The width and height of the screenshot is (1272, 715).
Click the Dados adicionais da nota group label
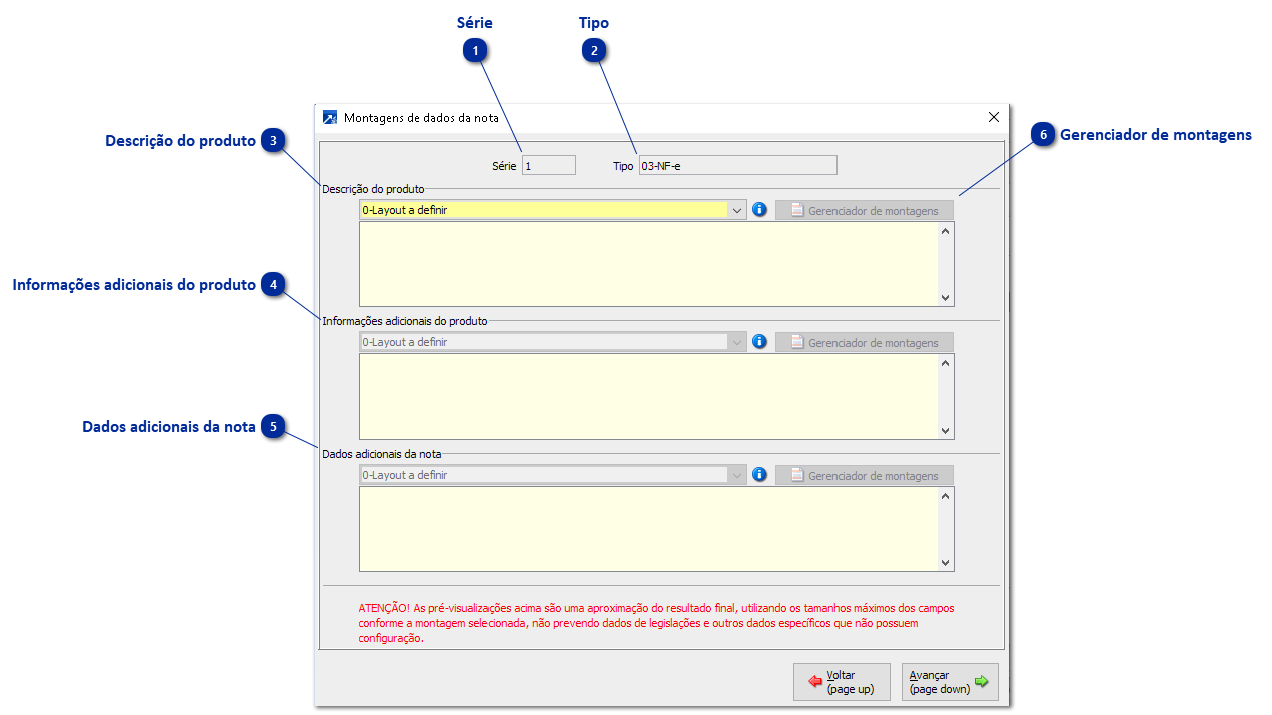[x=382, y=454]
